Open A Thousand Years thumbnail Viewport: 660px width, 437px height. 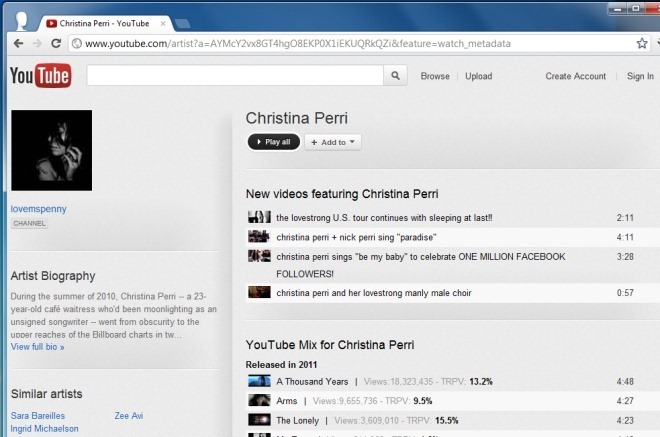pos(259,381)
